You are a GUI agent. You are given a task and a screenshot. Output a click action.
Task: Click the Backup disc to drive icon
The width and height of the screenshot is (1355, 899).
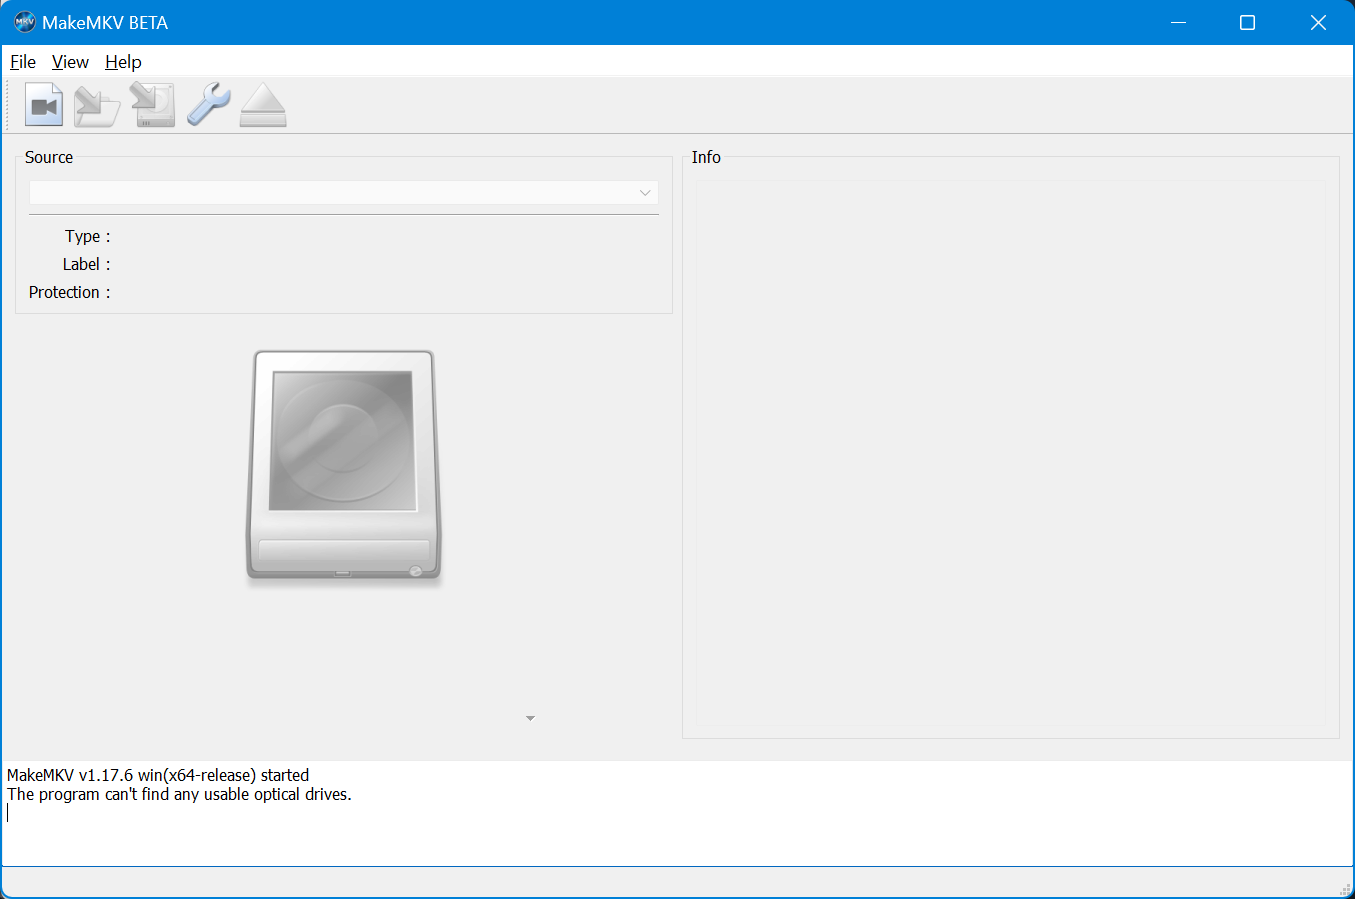[x=153, y=105]
